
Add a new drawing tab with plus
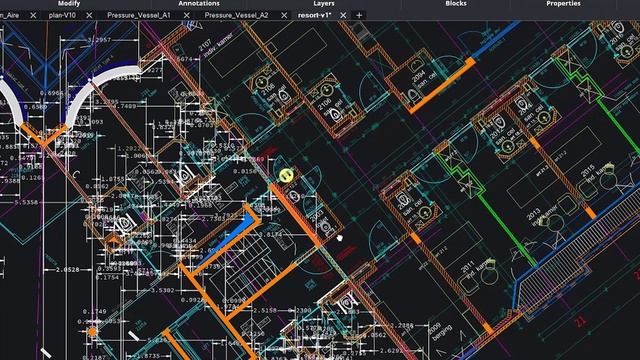(x=359, y=15)
